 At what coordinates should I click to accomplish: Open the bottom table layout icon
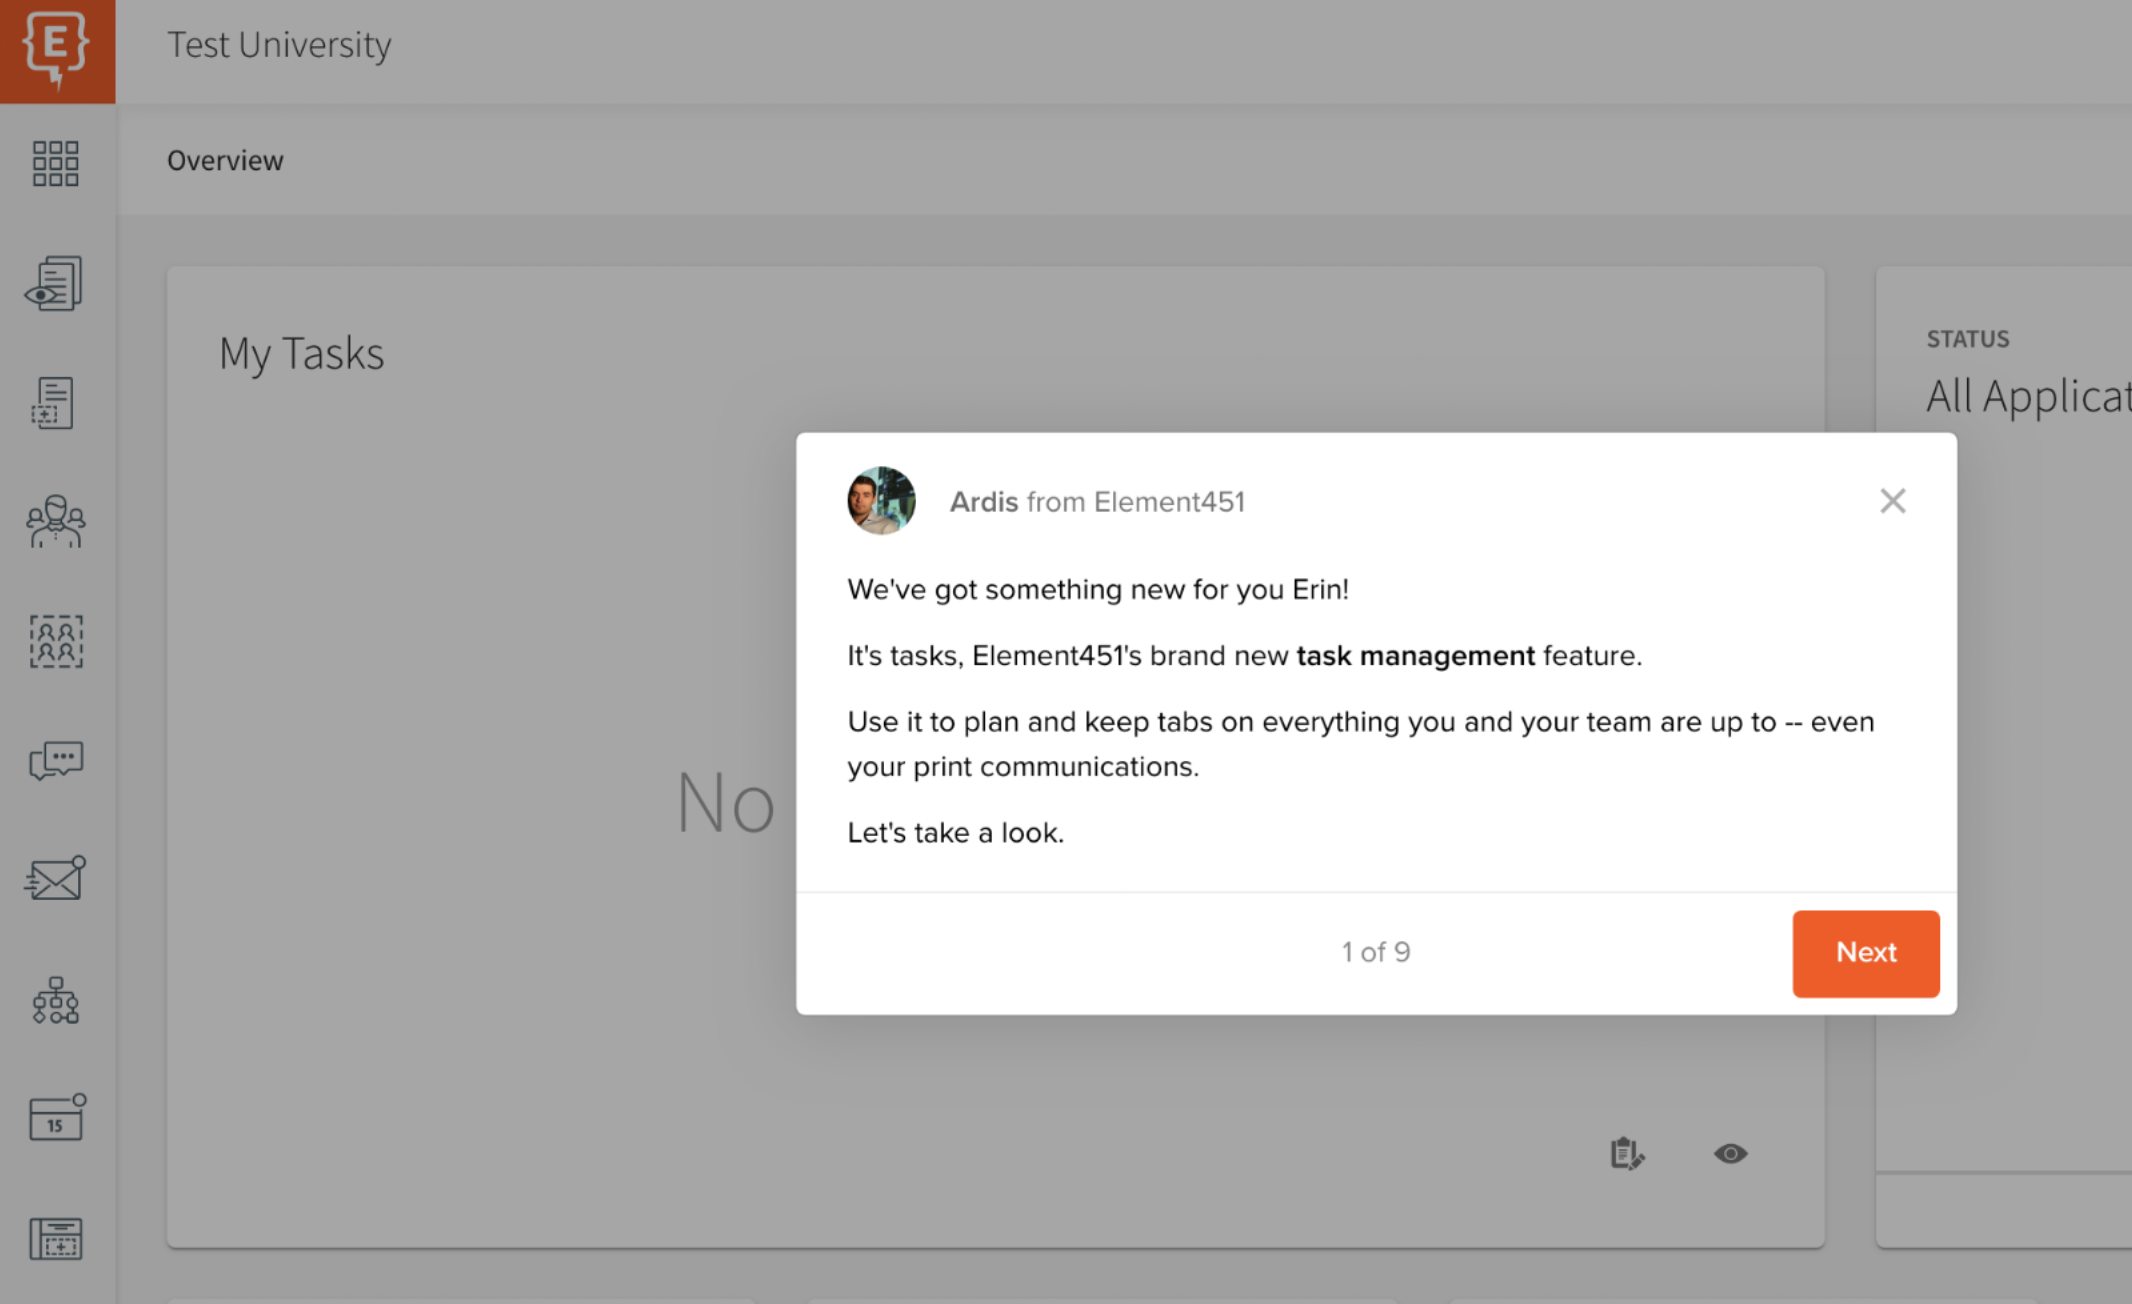pyautogui.click(x=56, y=1239)
